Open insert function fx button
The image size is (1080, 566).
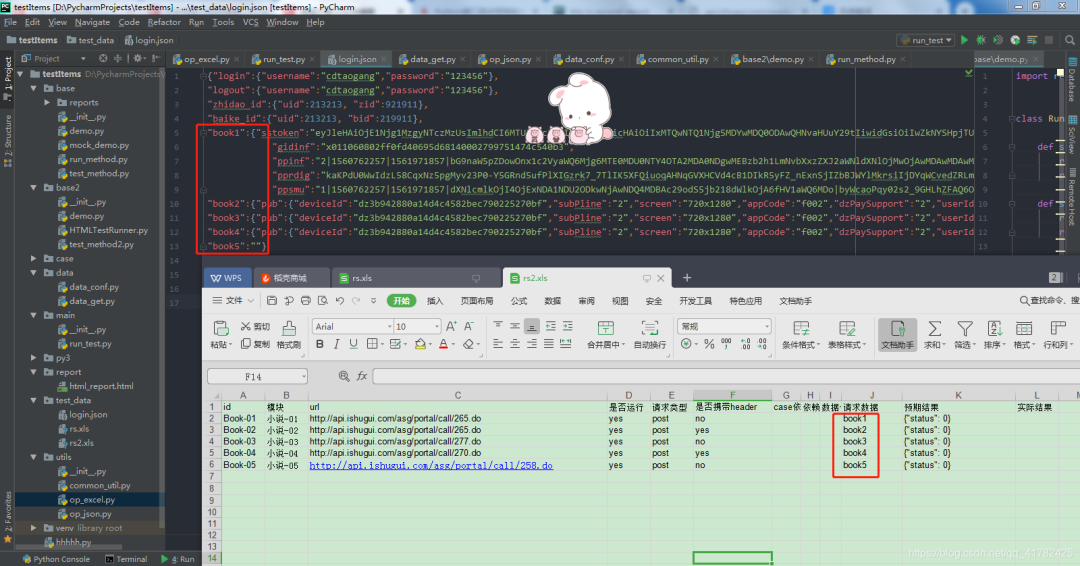coord(362,376)
